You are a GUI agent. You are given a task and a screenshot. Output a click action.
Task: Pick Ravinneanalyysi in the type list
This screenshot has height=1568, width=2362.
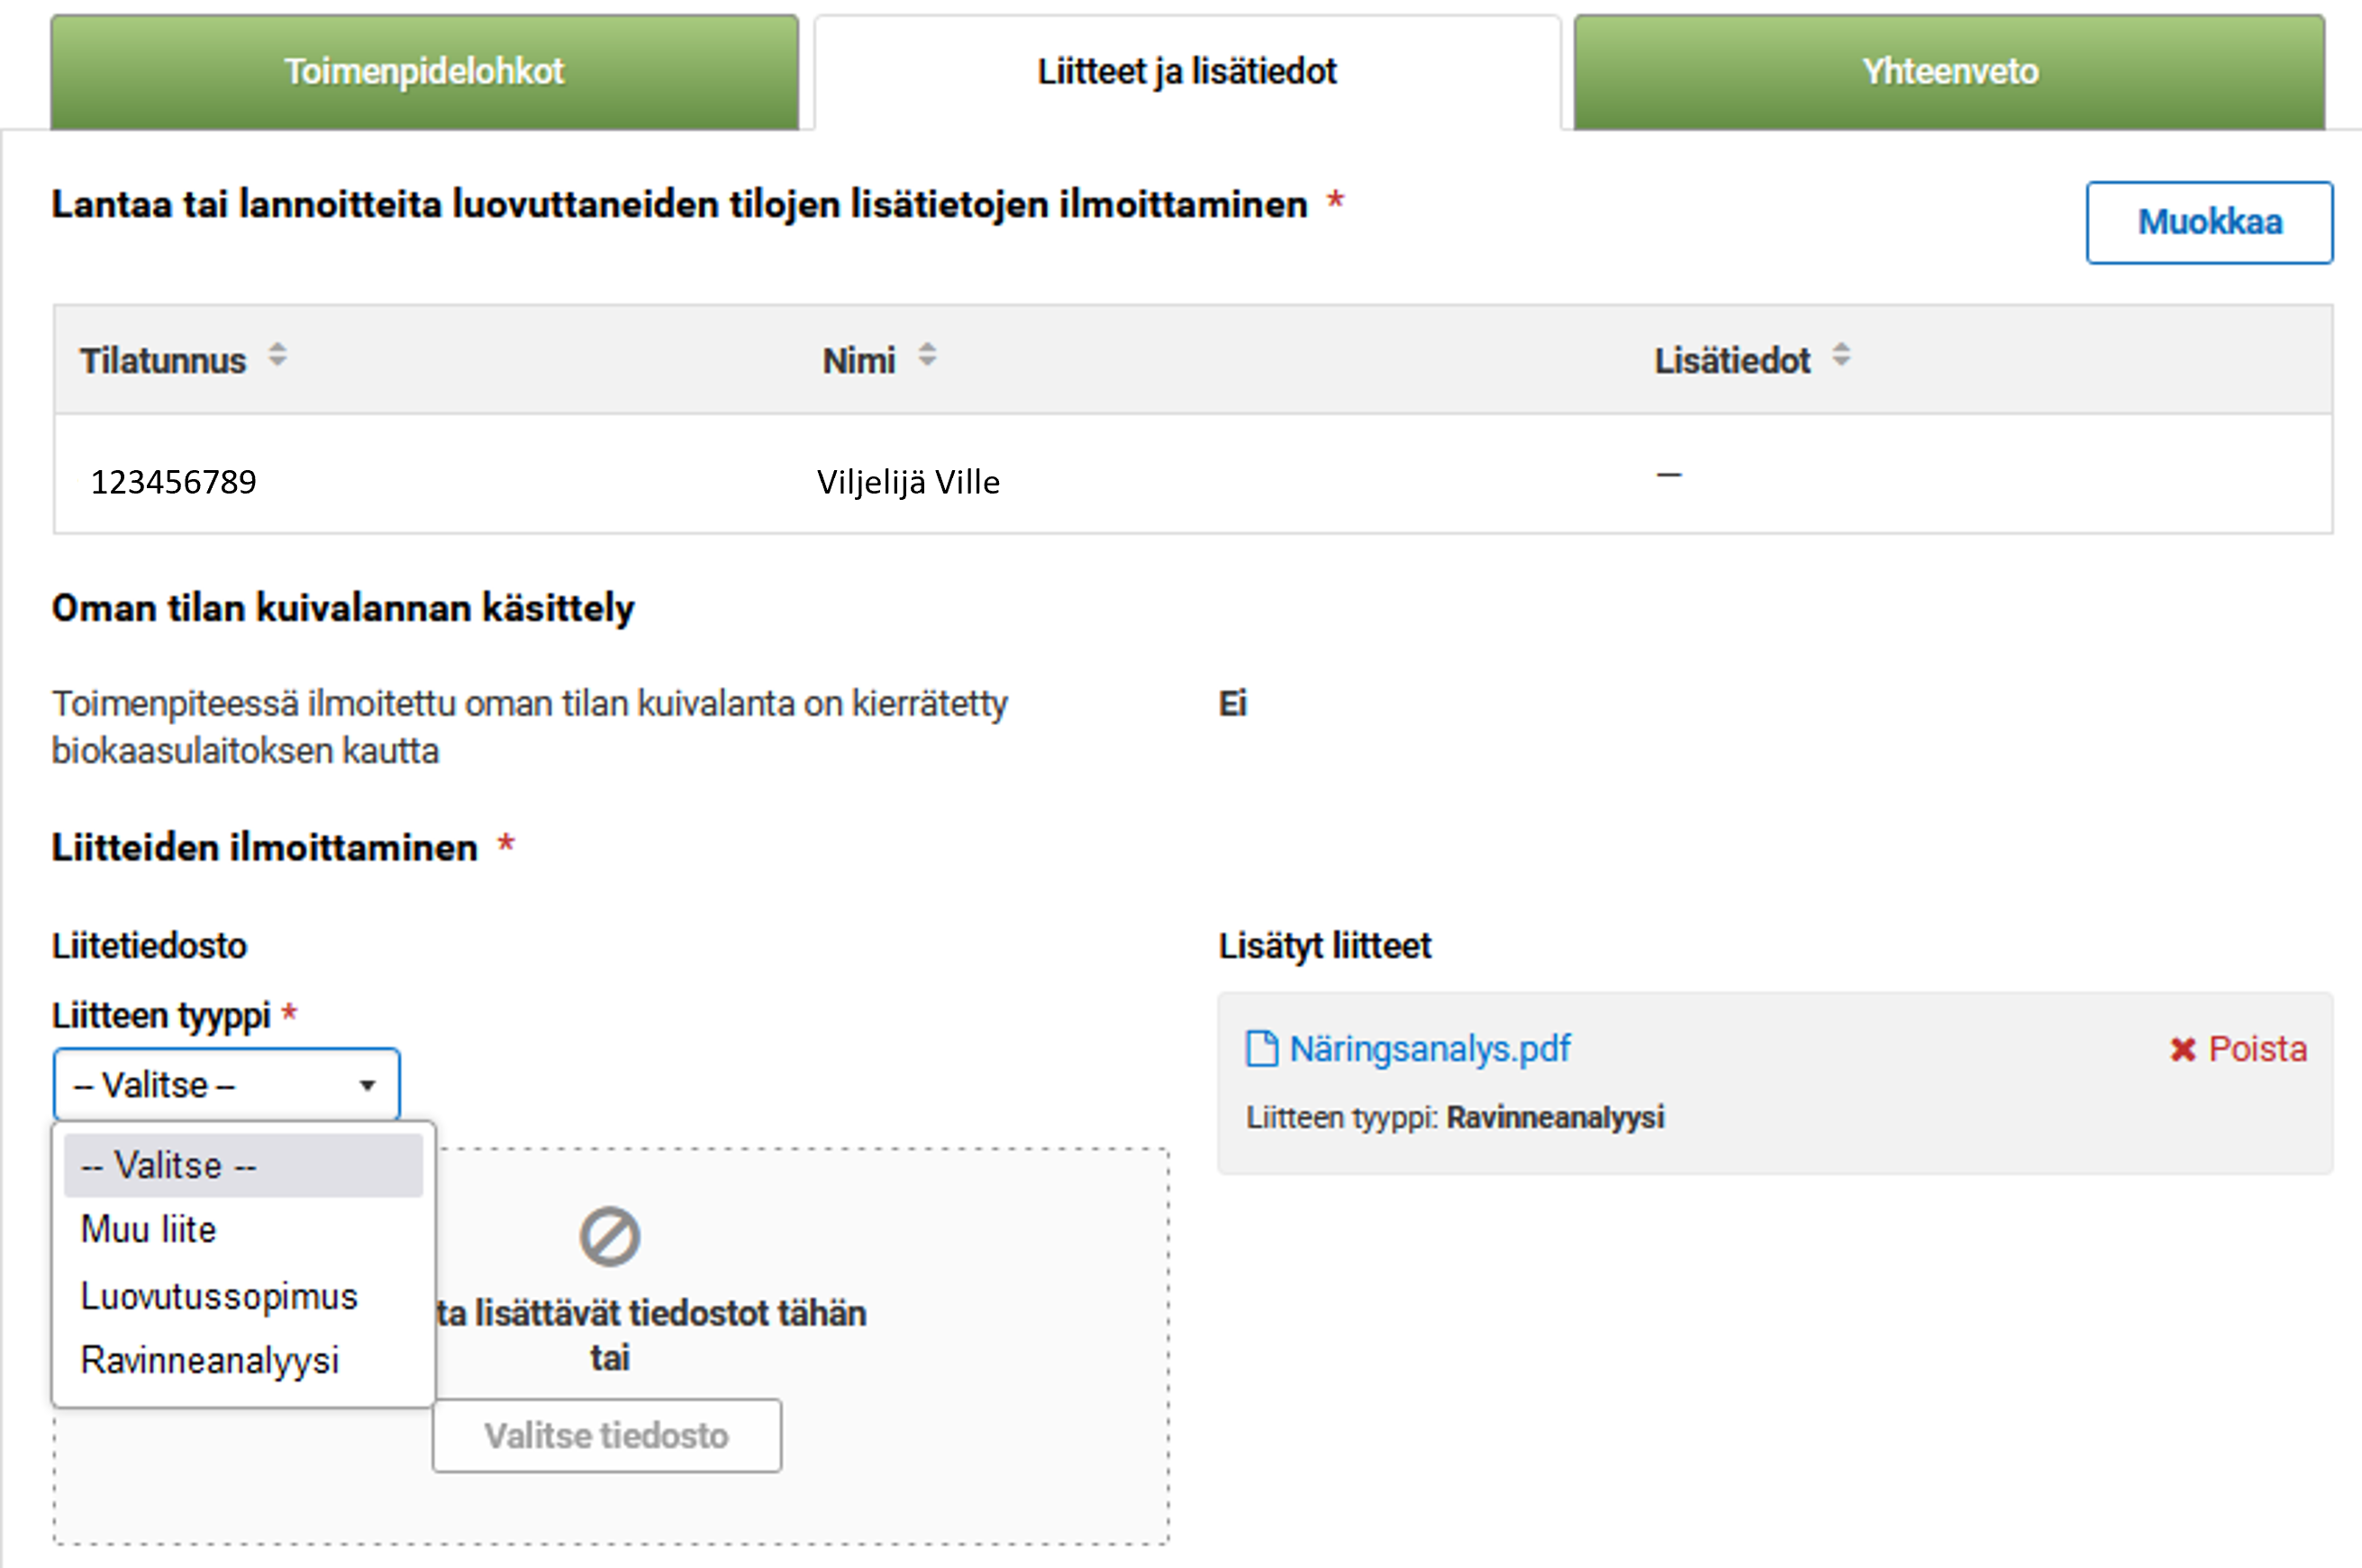(x=210, y=1361)
